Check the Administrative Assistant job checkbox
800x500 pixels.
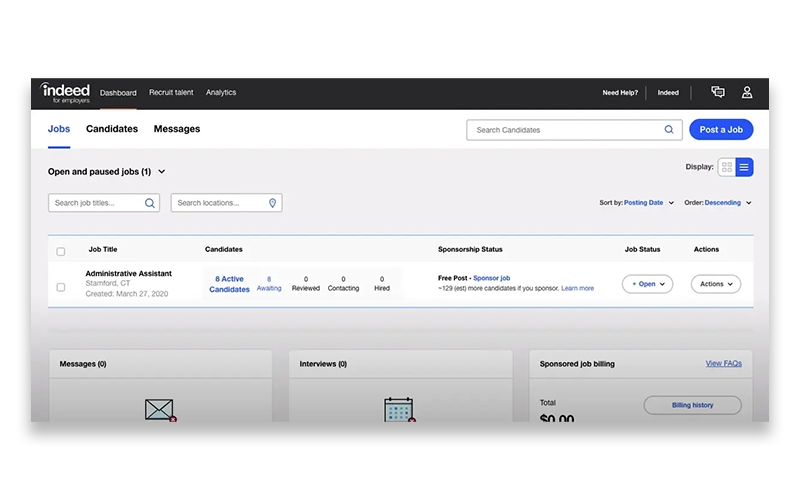coord(61,287)
